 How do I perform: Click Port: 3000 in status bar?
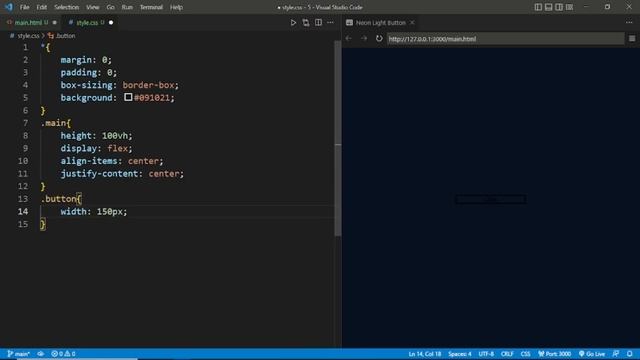pos(554,354)
